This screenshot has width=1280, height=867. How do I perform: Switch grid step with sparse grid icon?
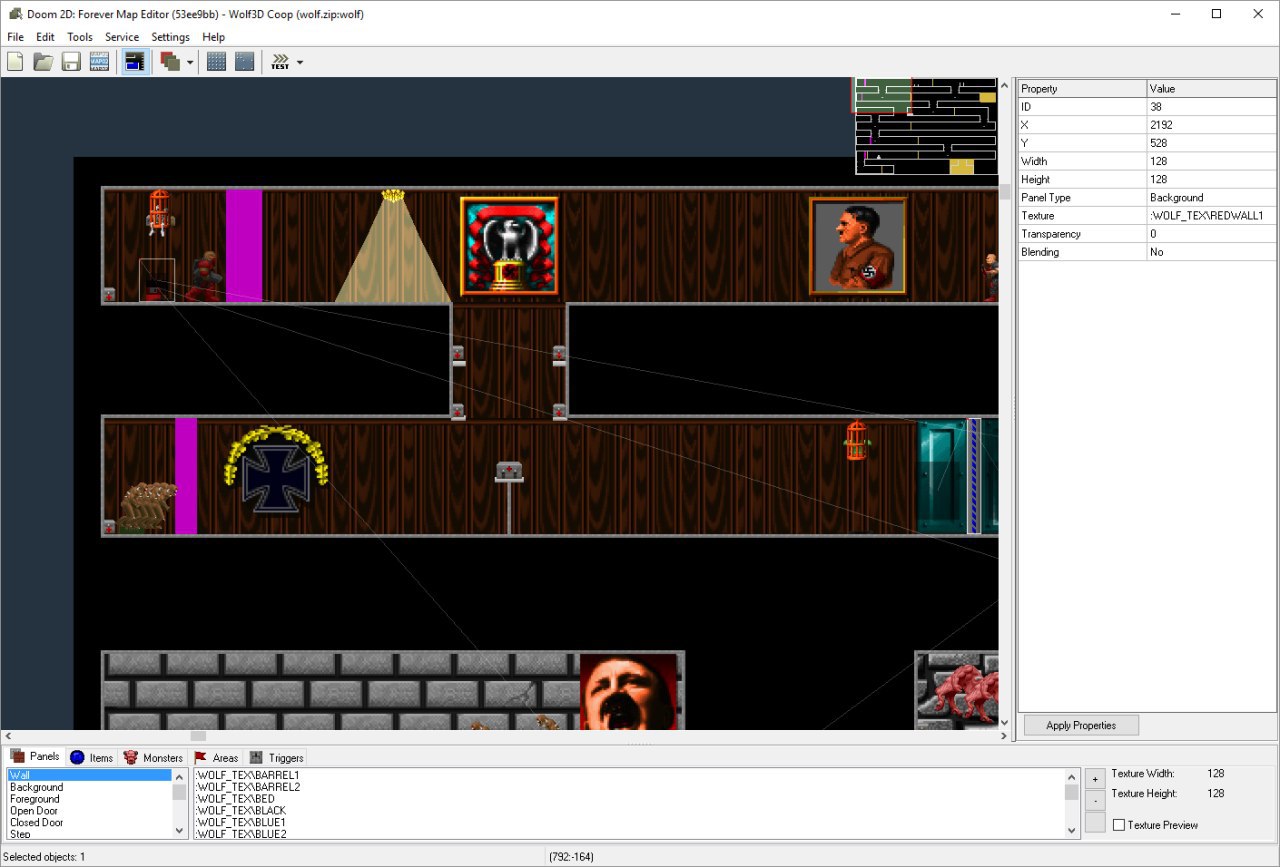pos(244,62)
